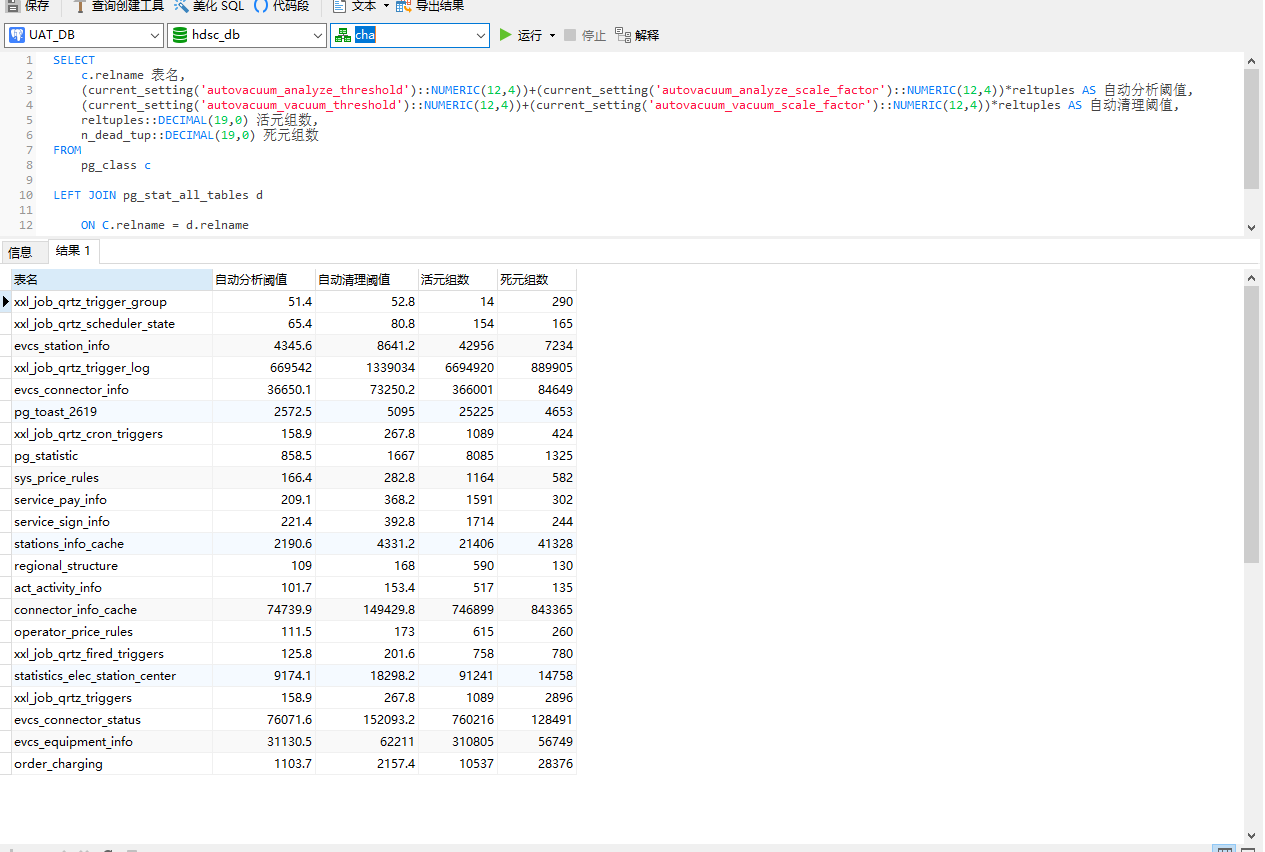Click the results grid vertical scrollbar thumb
The height and width of the screenshot is (852, 1265).
pyautogui.click(x=1251, y=424)
